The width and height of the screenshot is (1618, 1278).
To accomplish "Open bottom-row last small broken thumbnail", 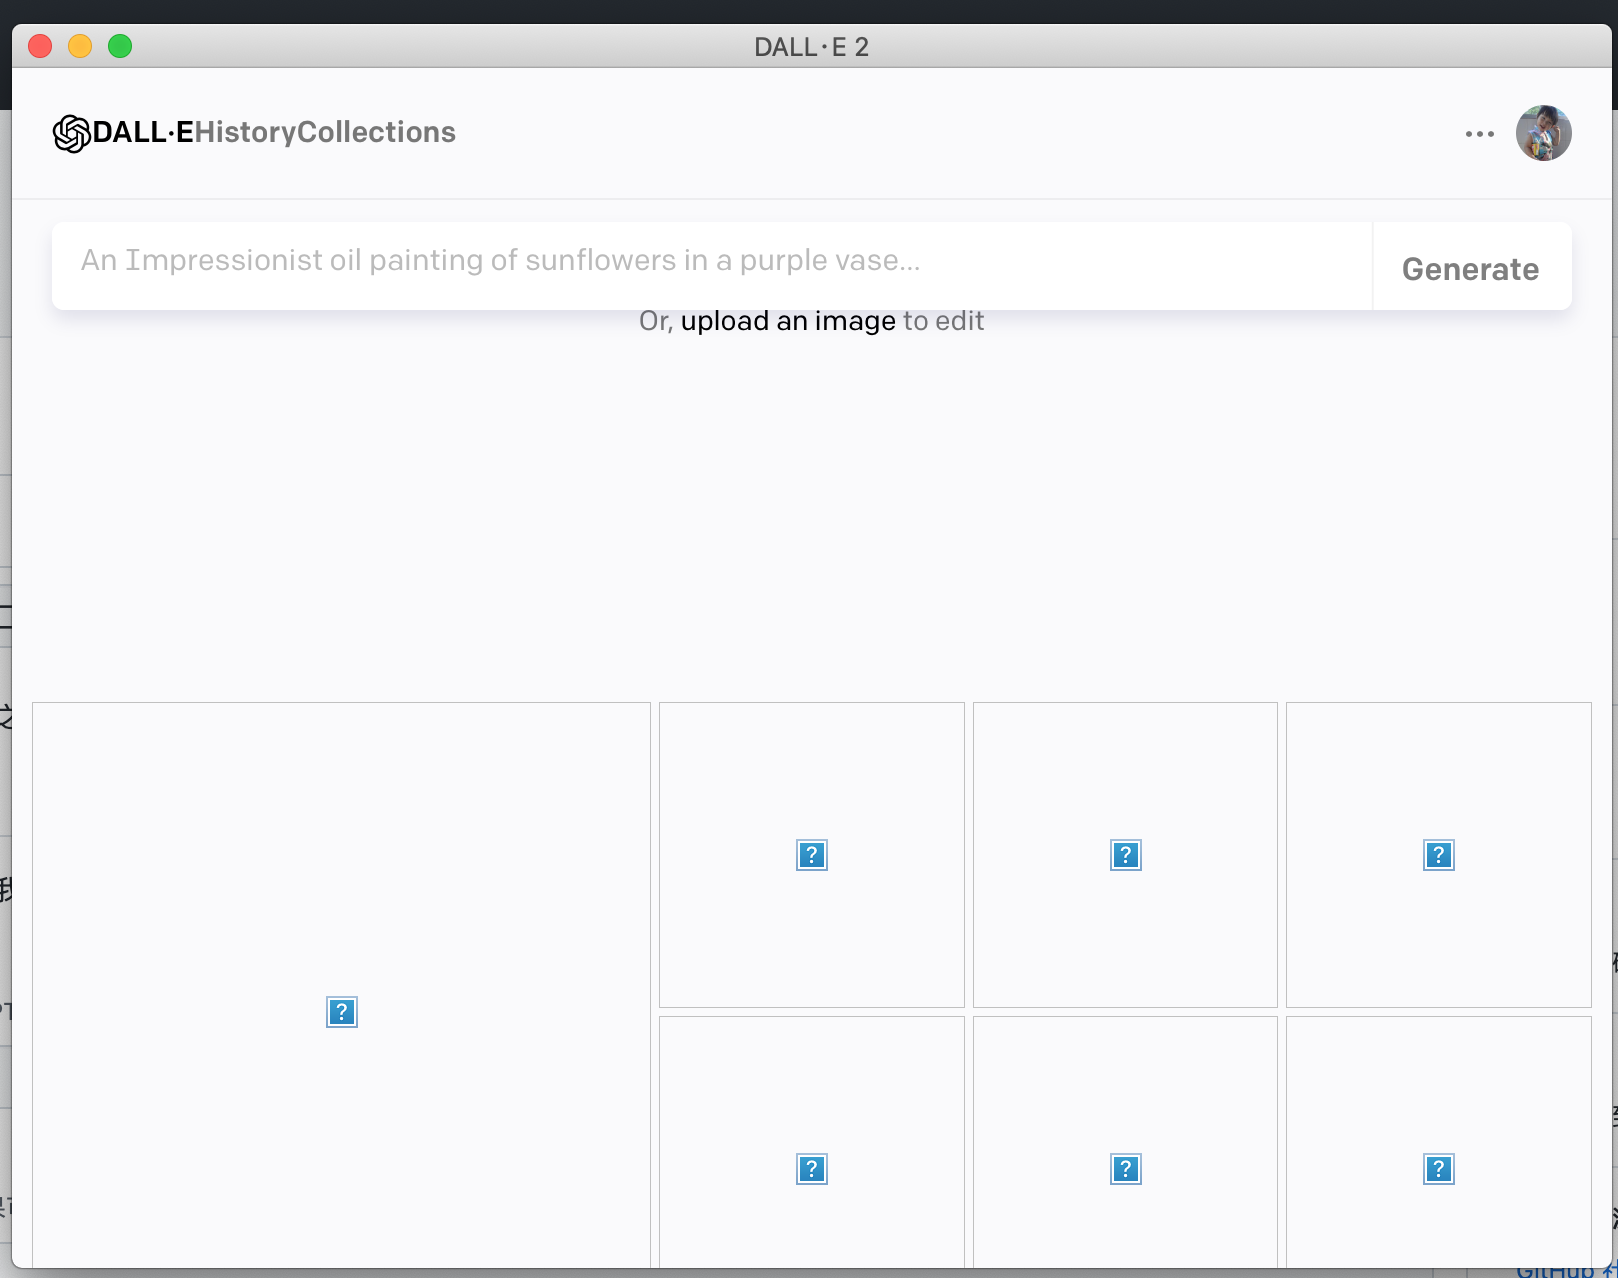I will pos(1438,1142).
